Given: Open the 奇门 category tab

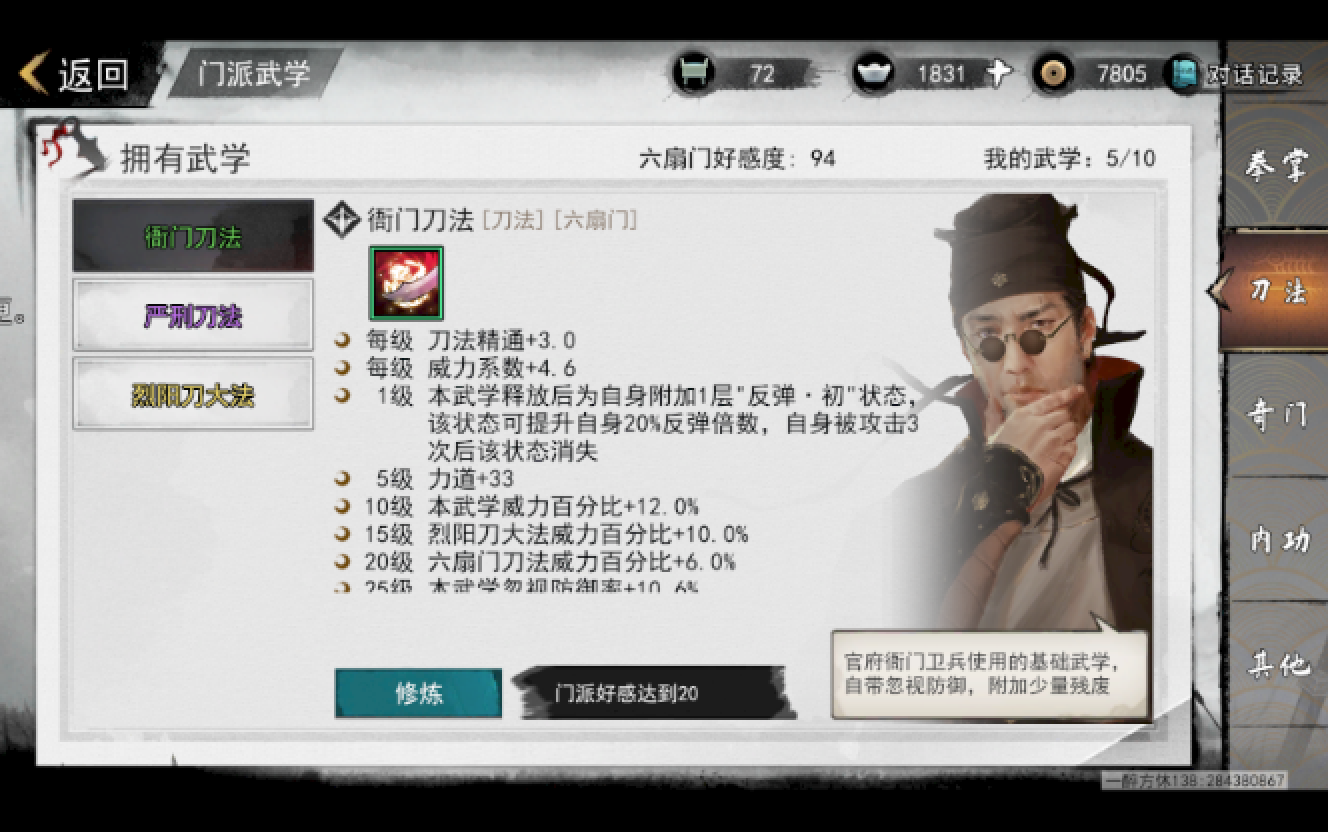Looking at the screenshot, I should pyautogui.click(x=1277, y=415).
